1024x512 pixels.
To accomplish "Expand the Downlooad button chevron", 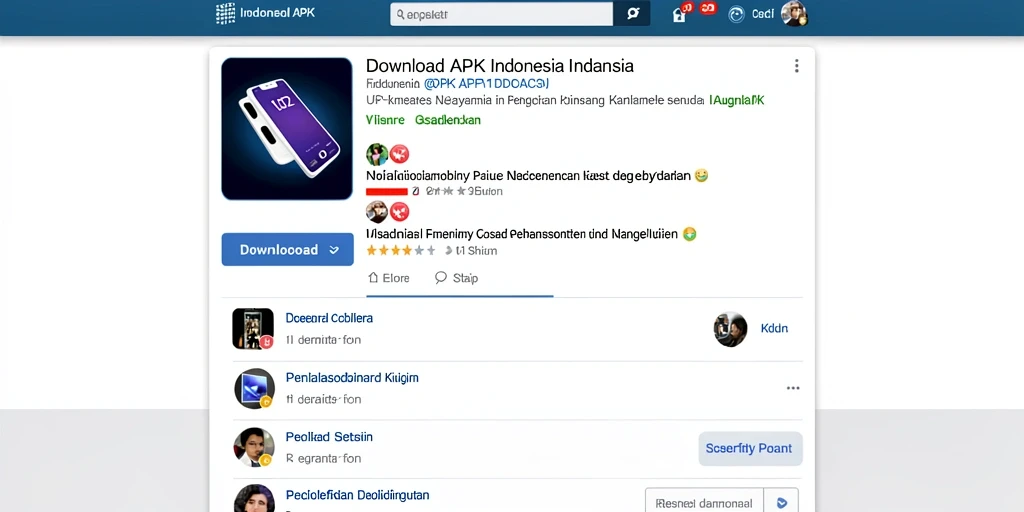I will [334, 250].
